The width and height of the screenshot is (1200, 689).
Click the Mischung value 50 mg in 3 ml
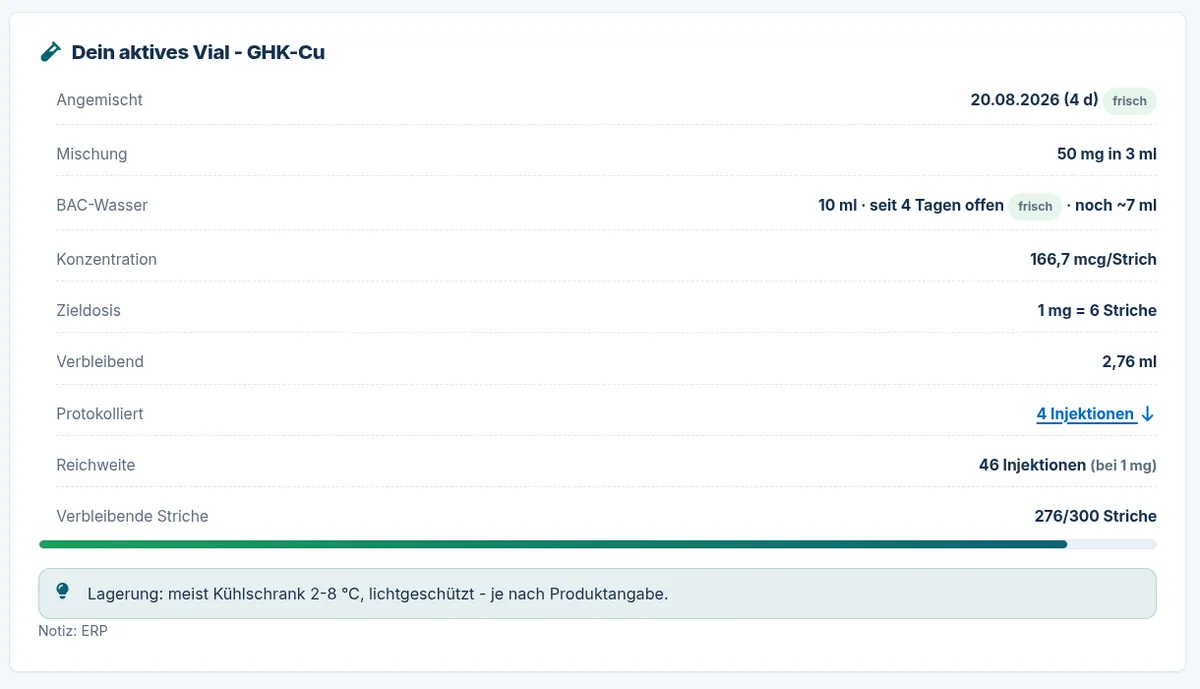(x=1106, y=154)
